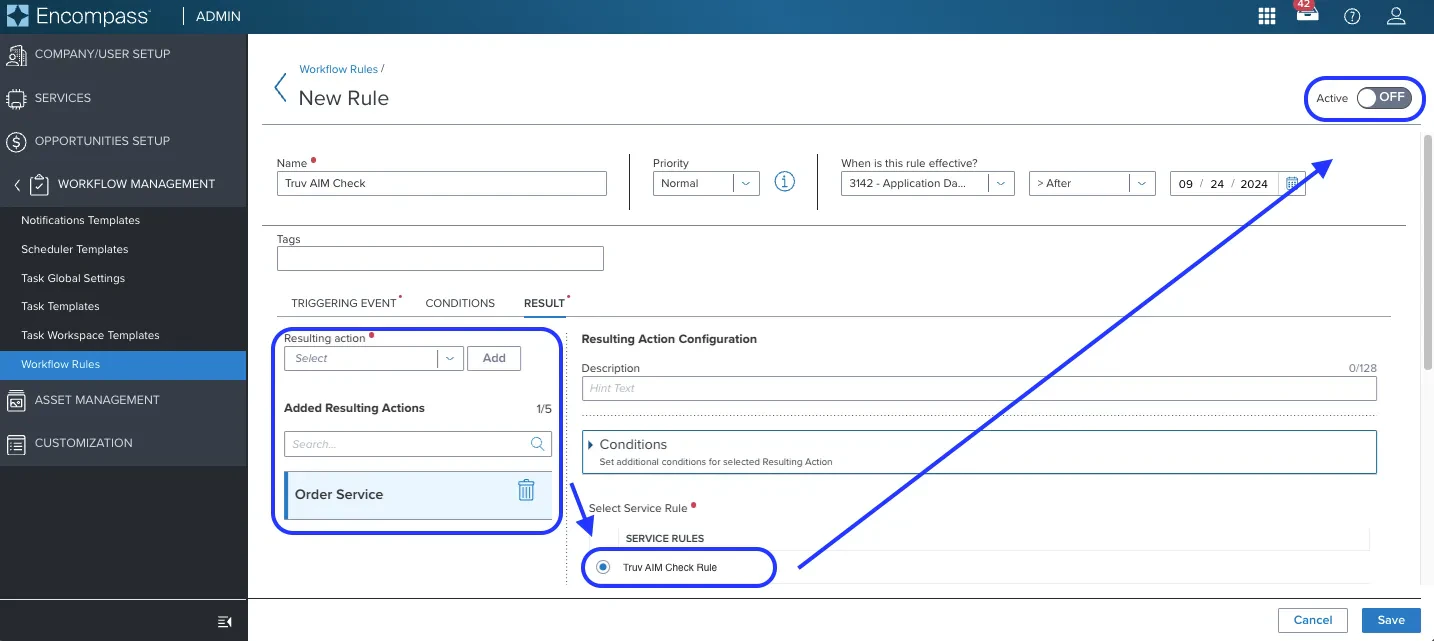Collapse the sidebar with the bottom-left icon
Screen dimensions: 1434x641
(224, 621)
